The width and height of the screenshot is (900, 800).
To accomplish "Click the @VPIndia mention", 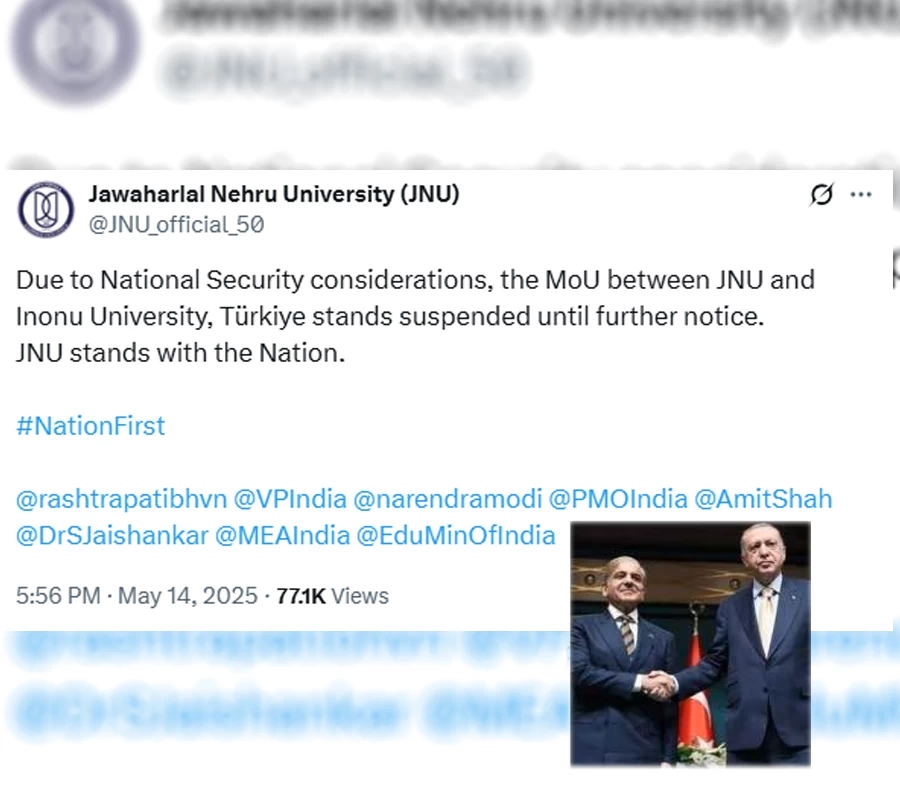I will [290, 499].
